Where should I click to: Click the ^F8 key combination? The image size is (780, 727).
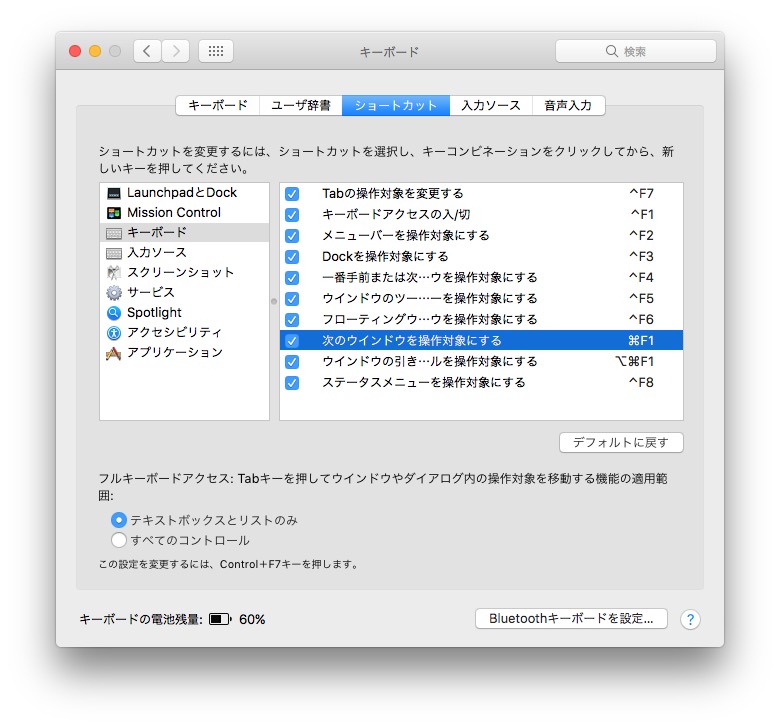tap(641, 383)
